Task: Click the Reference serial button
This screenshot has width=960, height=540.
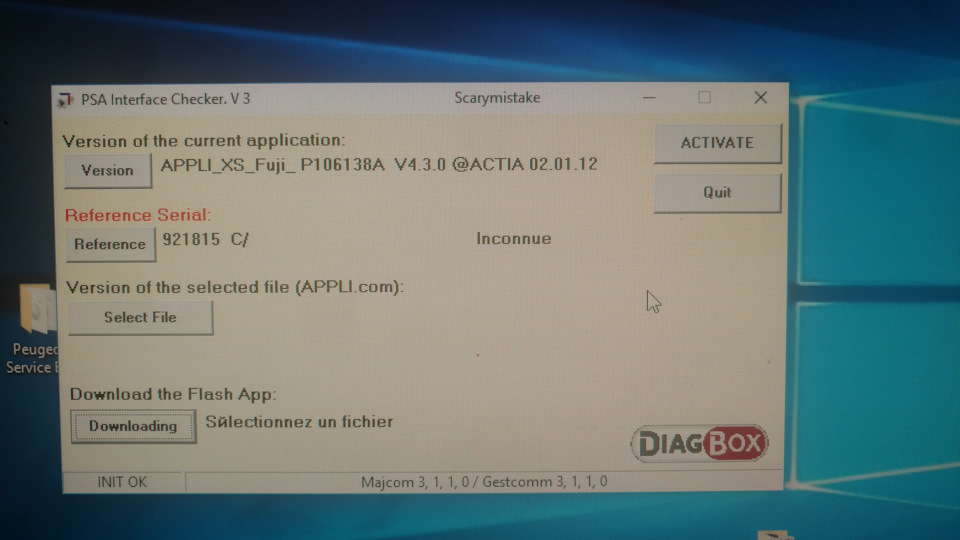Action: (110, 244)
